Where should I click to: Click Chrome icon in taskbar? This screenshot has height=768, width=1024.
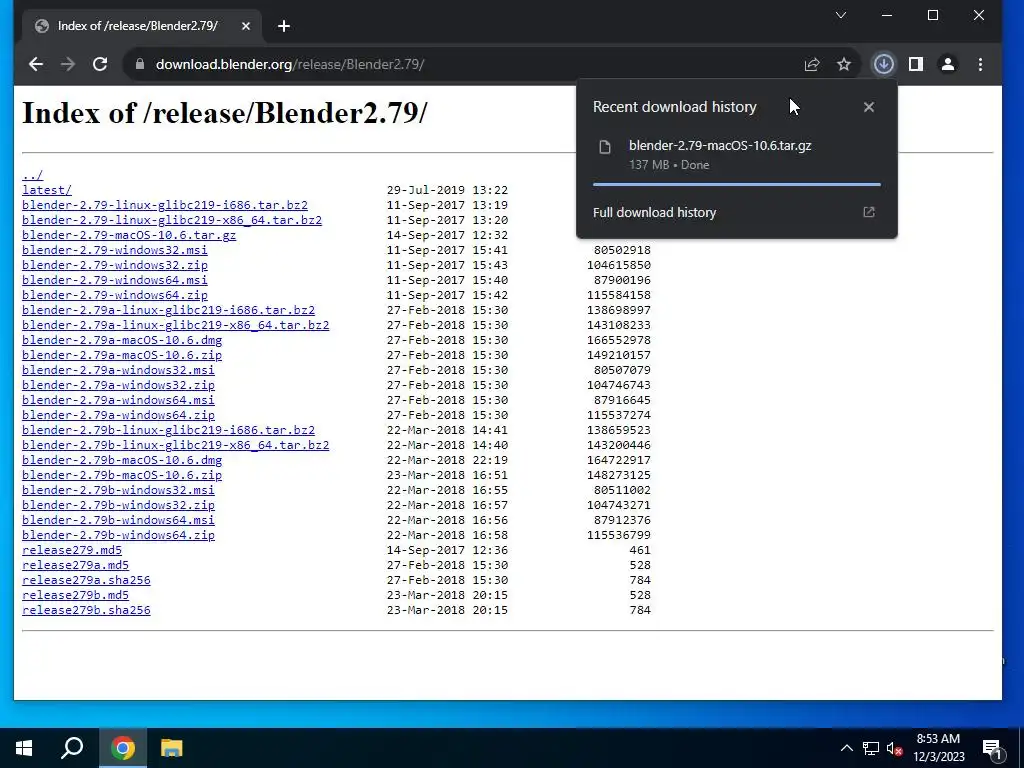[123, 748]
